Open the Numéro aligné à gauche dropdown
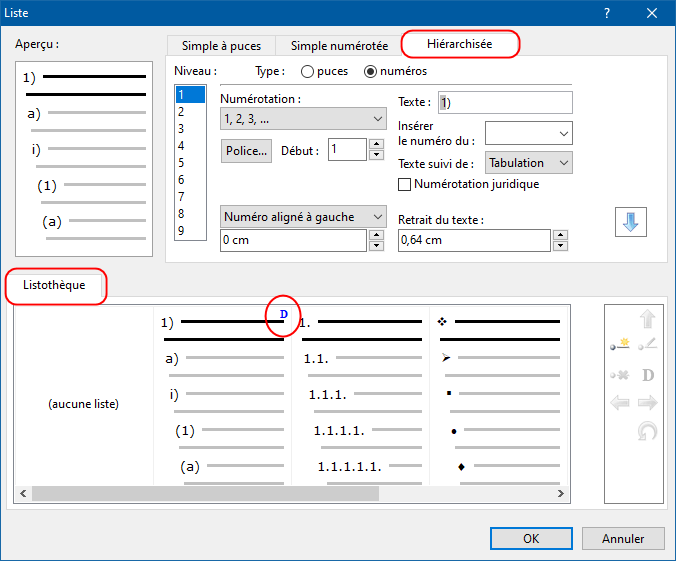Screen dimensions: 676x561 (303, 216)
